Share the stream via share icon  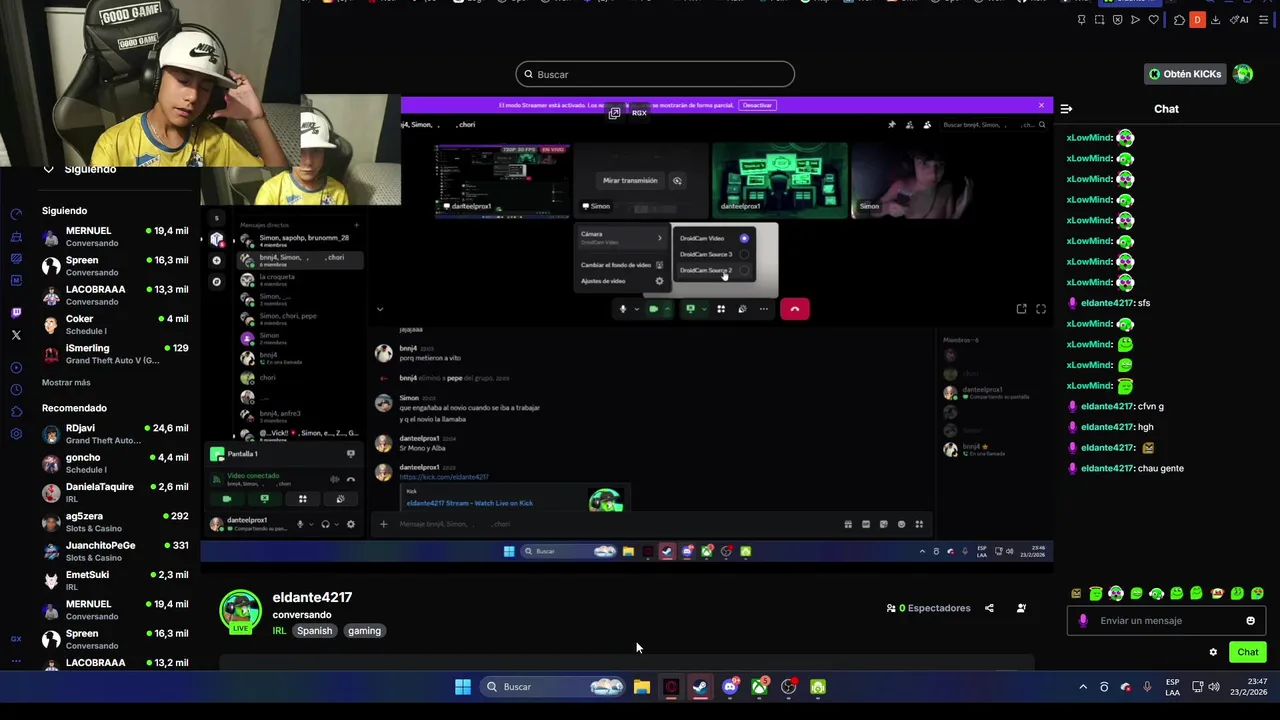click(x=989, y=608)
